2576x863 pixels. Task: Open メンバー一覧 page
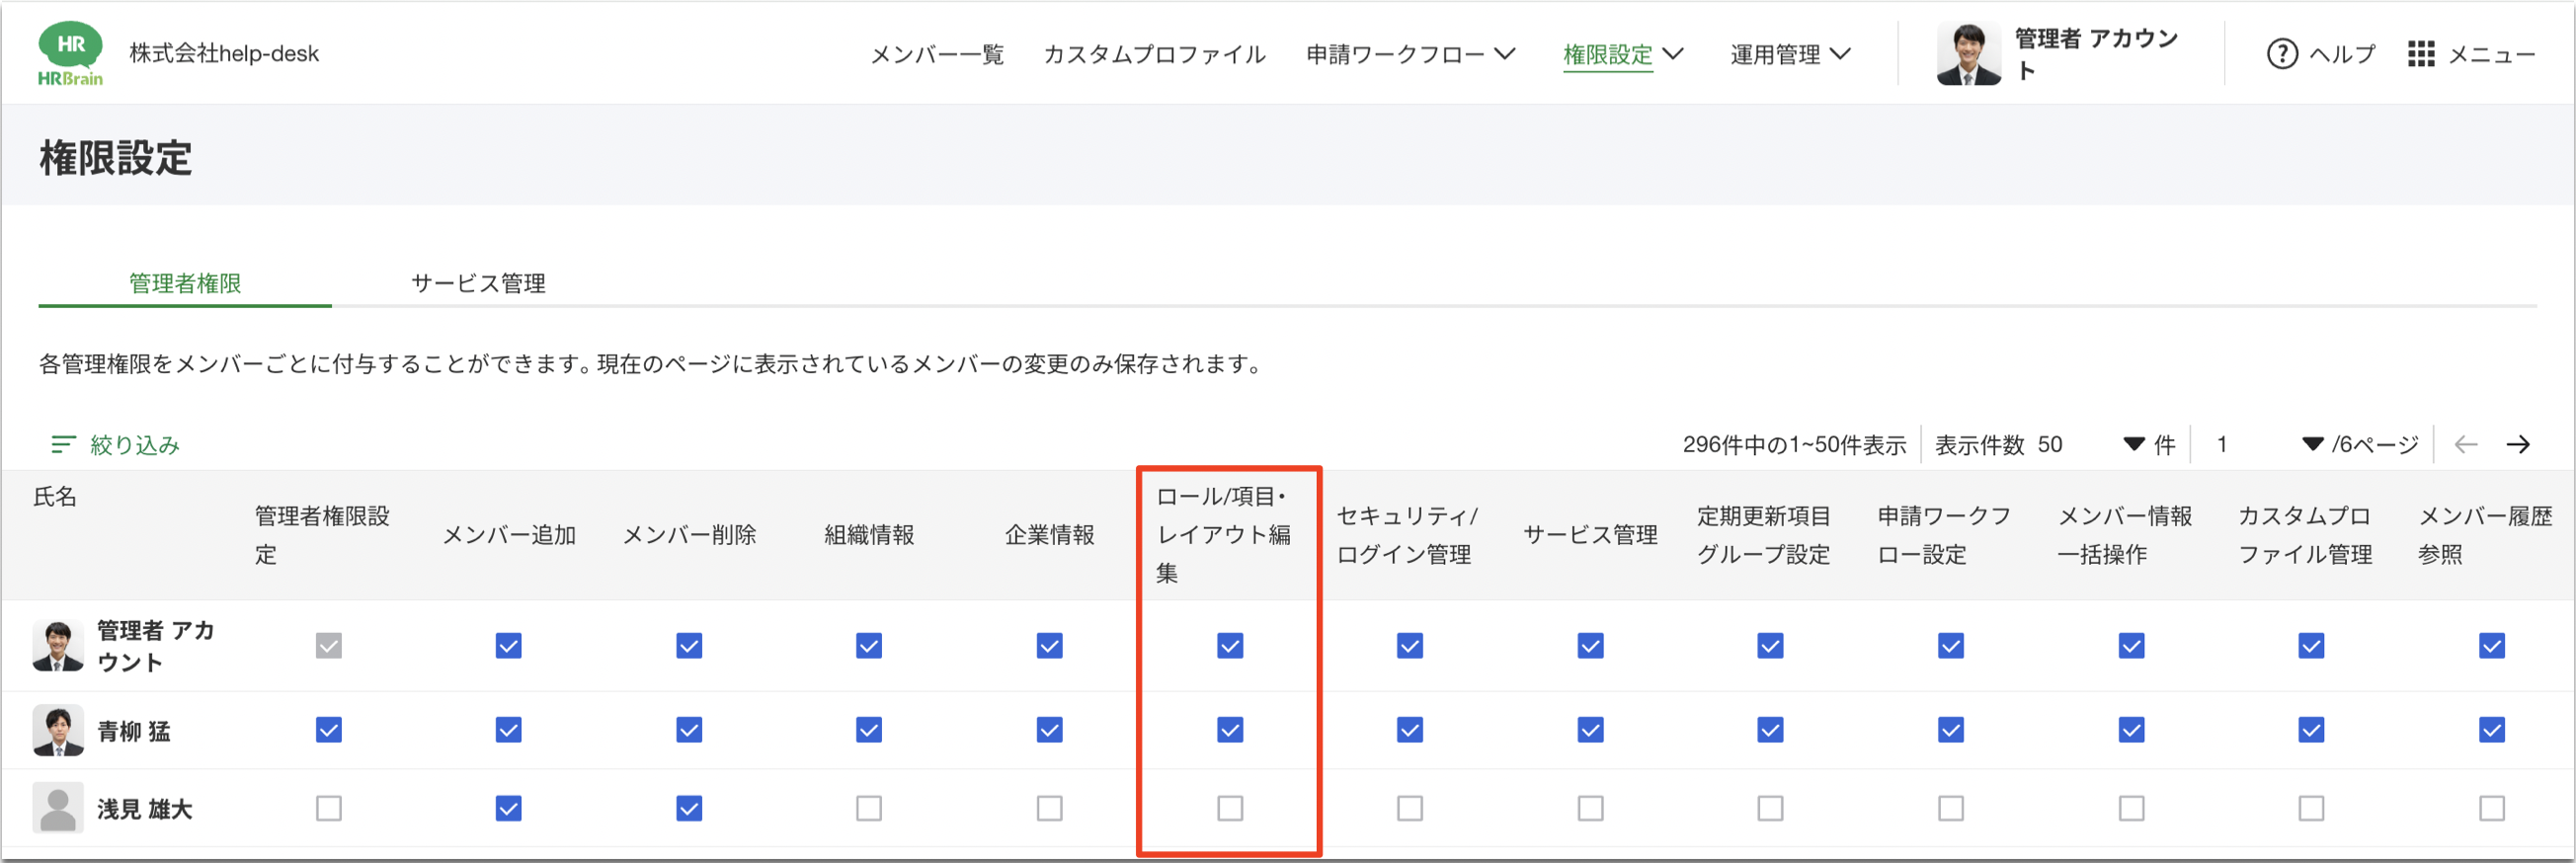[936, 54]
